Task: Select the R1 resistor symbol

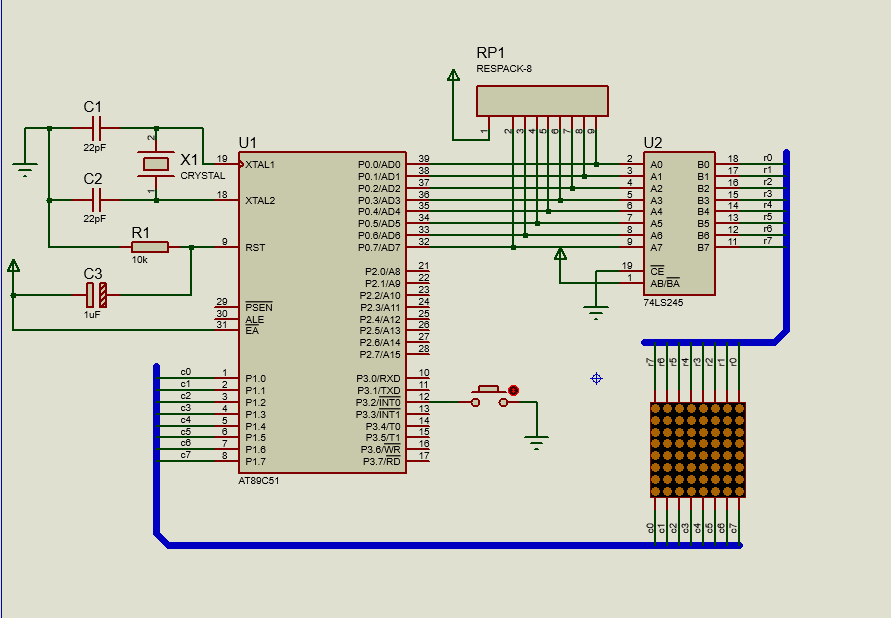Action: click(x=150, y=247)
